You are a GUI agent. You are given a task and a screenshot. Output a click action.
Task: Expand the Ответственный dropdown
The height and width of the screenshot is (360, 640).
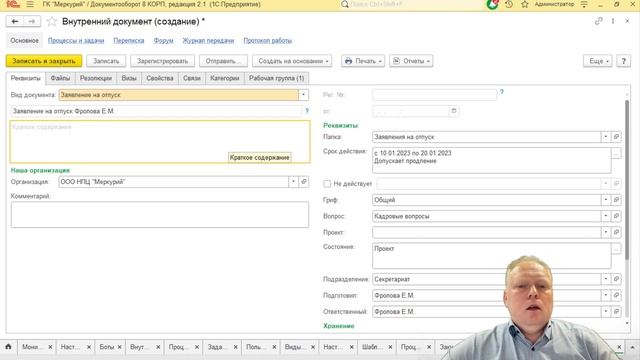point(606,311)
